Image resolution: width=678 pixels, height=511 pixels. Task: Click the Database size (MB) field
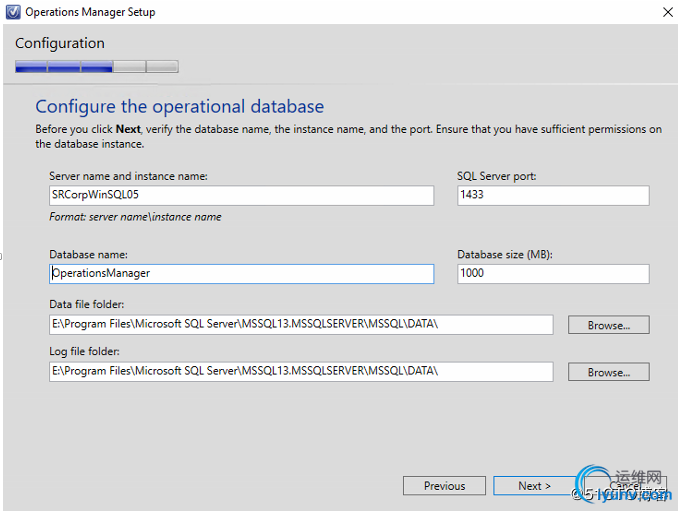[x=553, y=274]
